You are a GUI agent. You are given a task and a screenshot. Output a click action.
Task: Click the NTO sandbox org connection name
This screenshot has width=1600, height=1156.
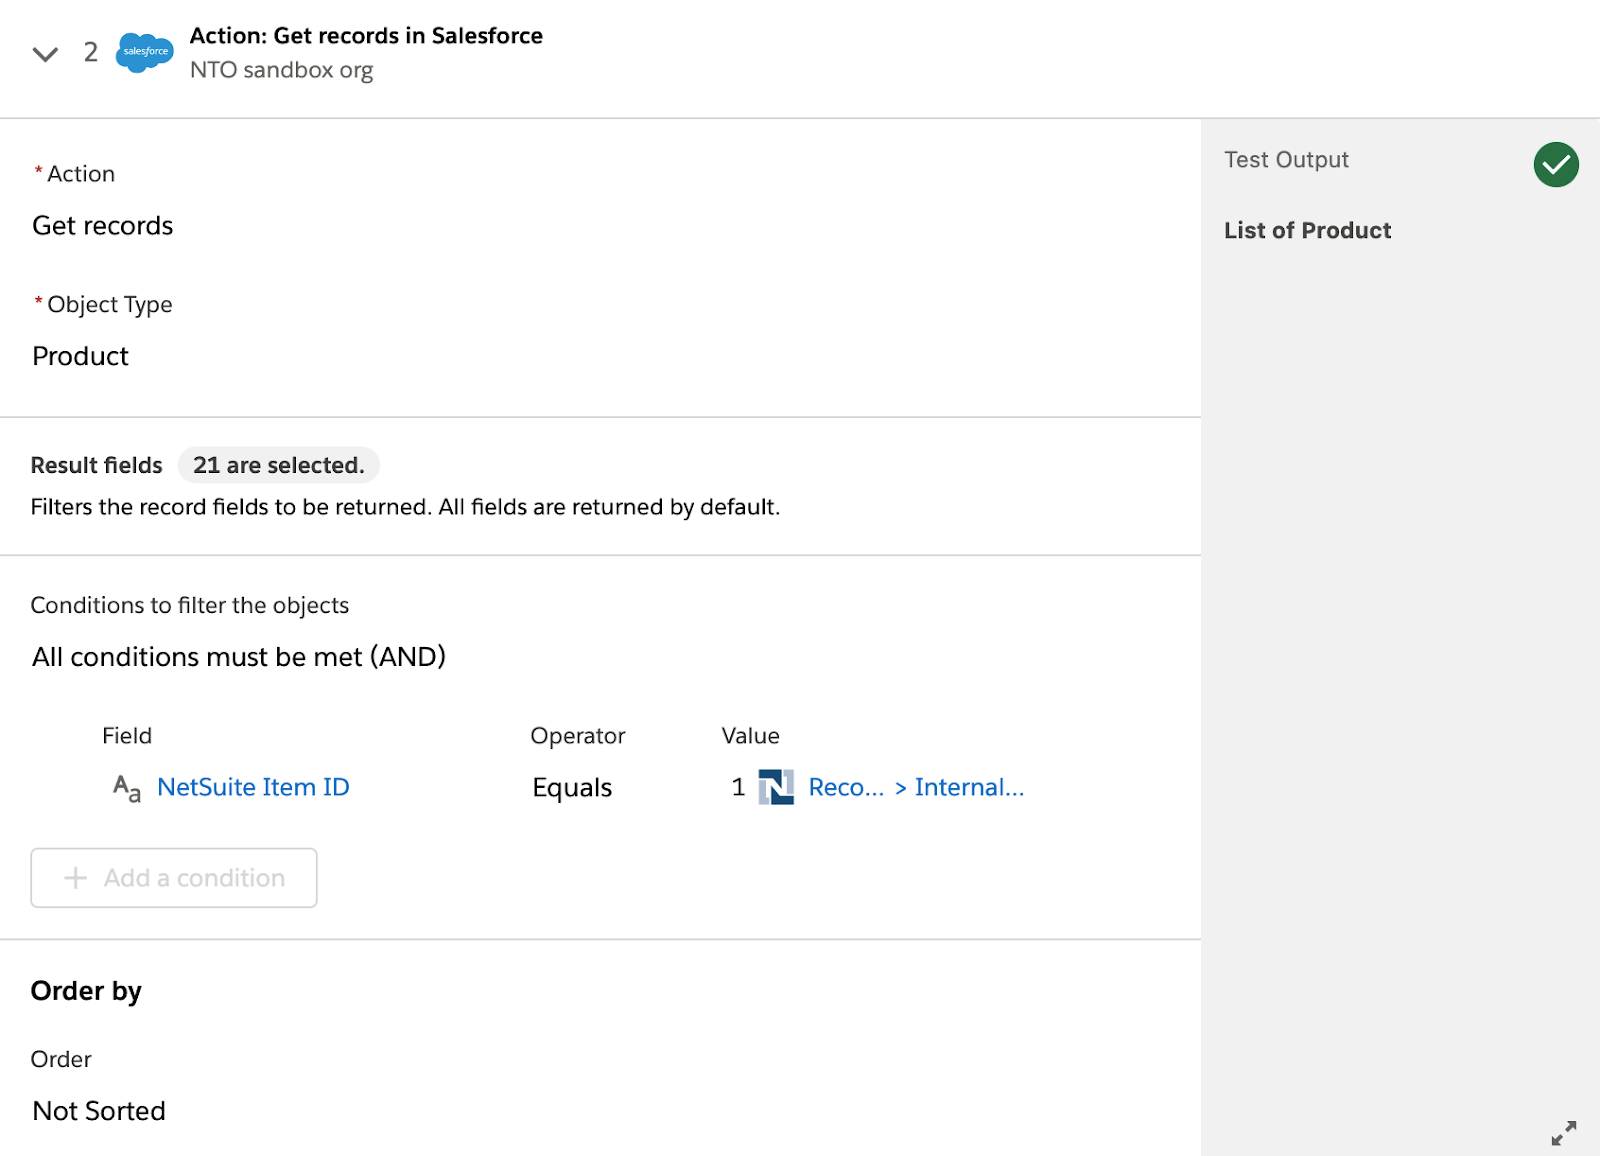pos(281,70)
